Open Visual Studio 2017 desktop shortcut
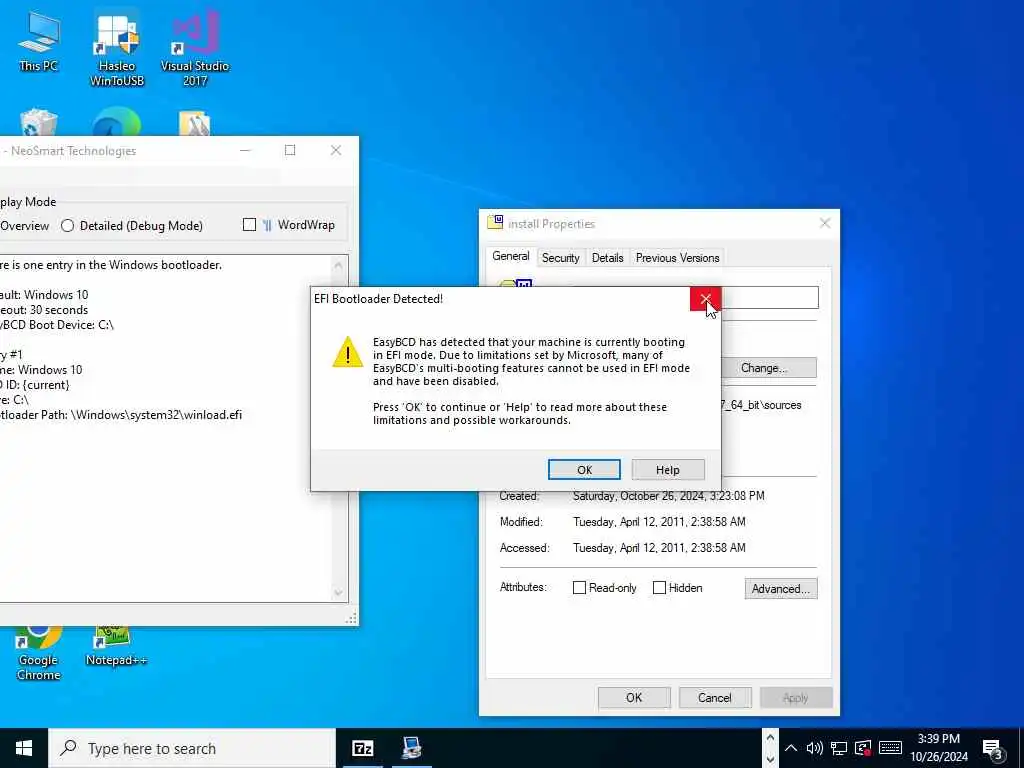This screenshot has width=1024, height=768. 195,49
